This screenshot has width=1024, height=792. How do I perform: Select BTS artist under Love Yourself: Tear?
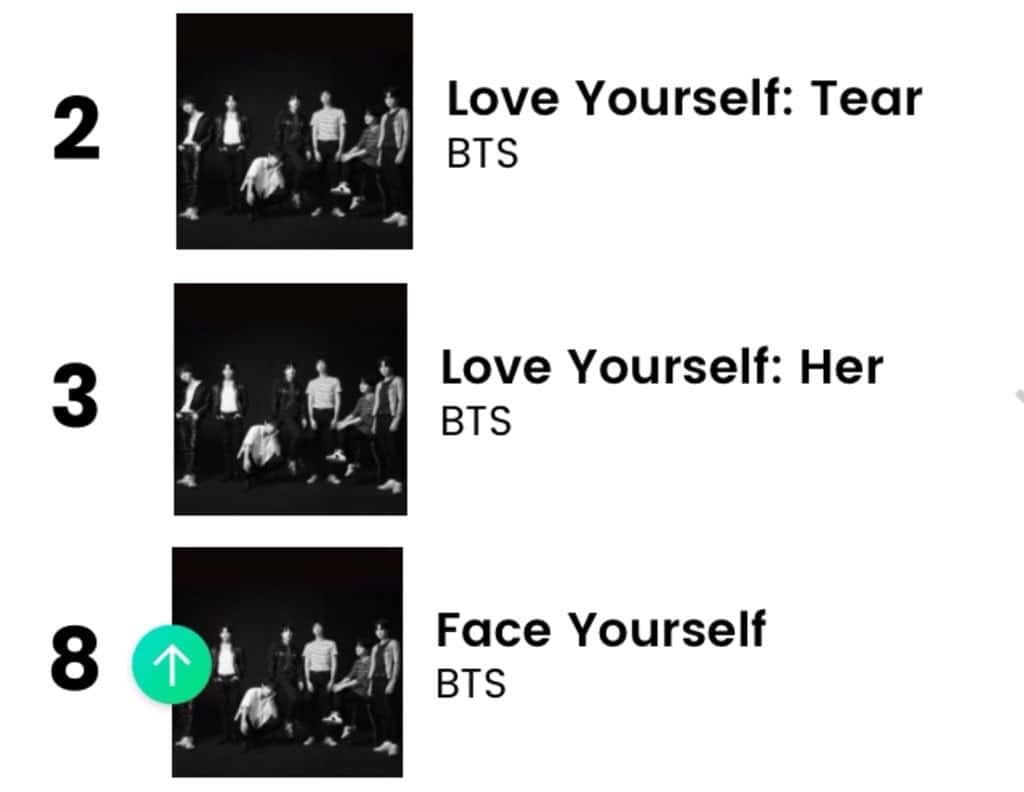coord(482,155)
